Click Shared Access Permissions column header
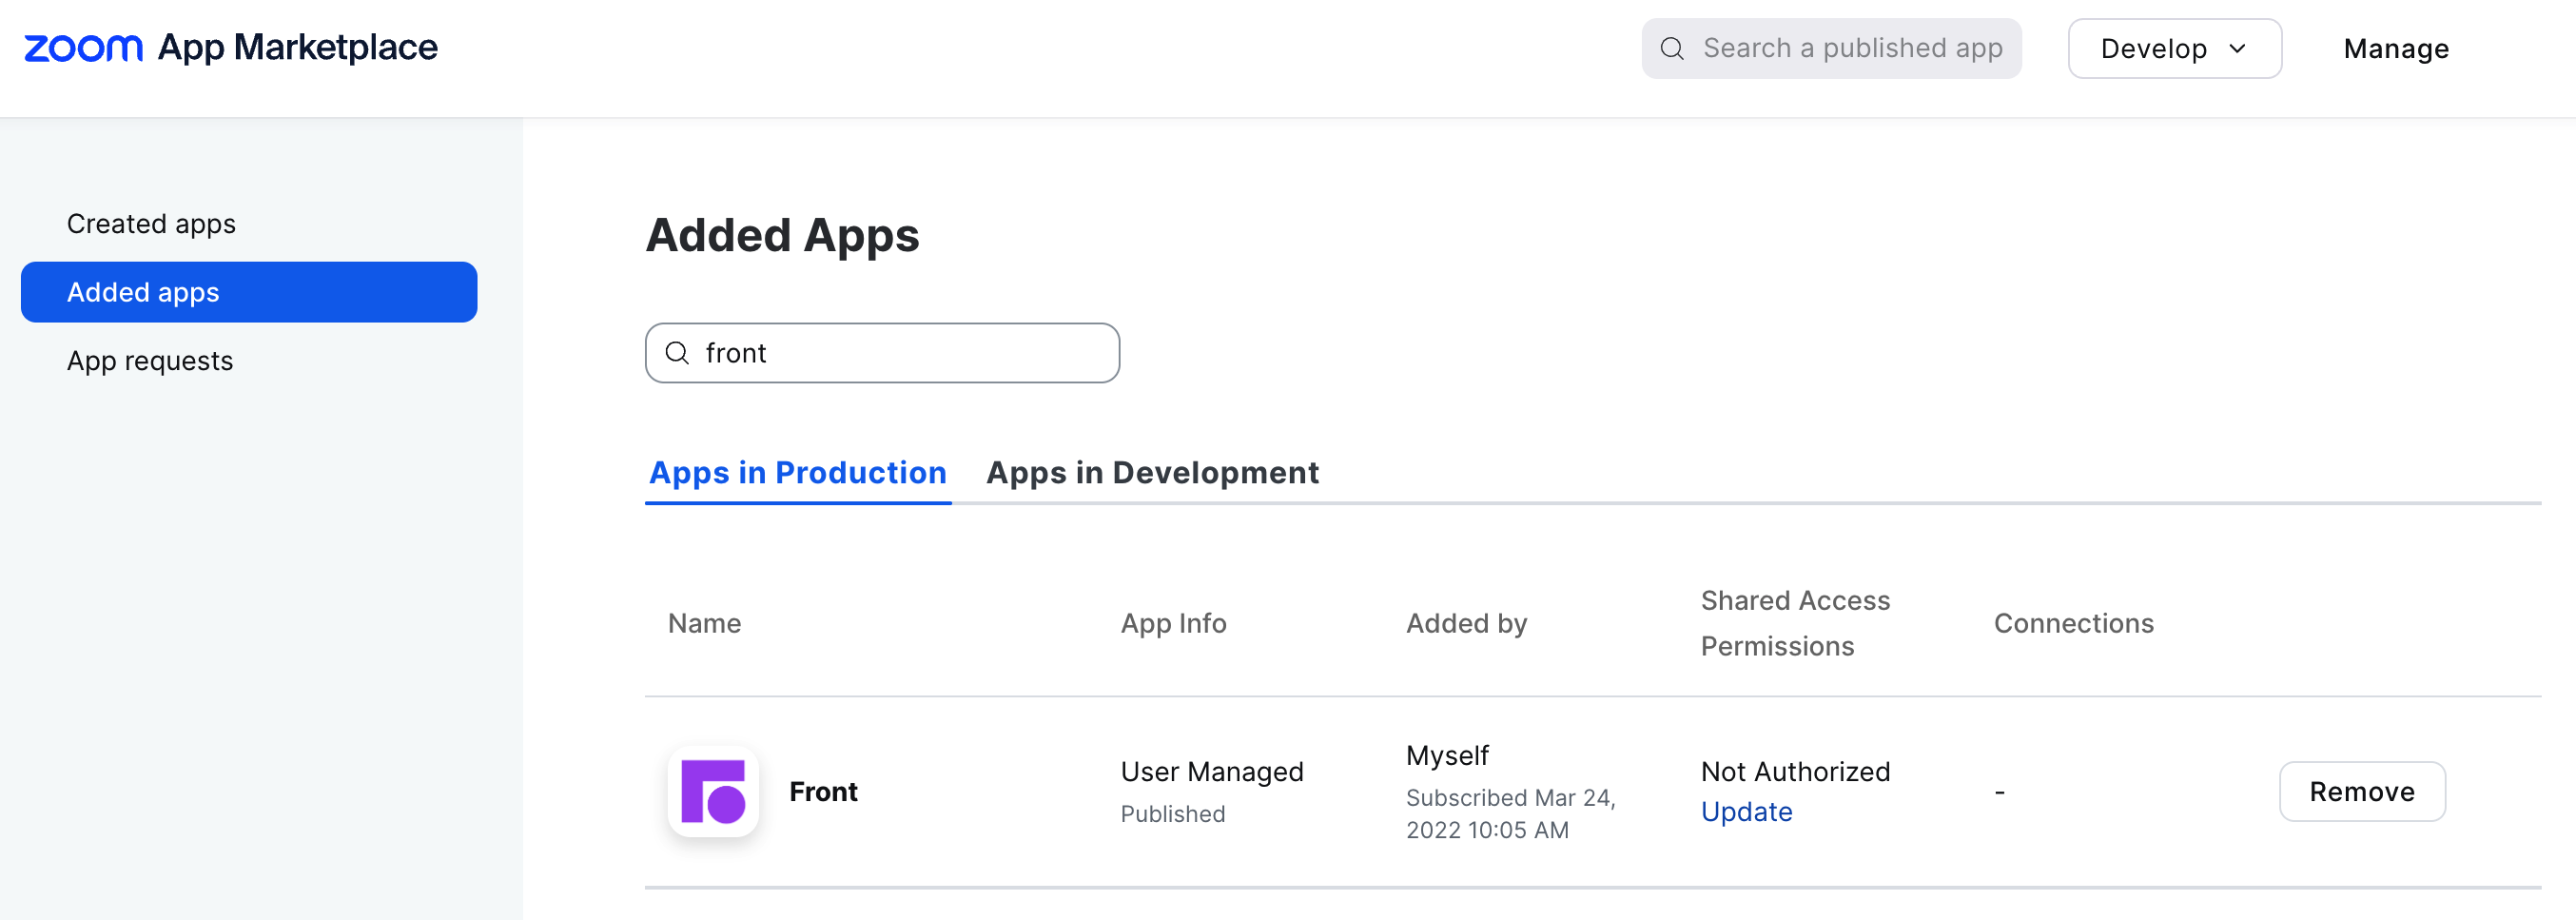2576x920 pixels. click(1795, 623)
